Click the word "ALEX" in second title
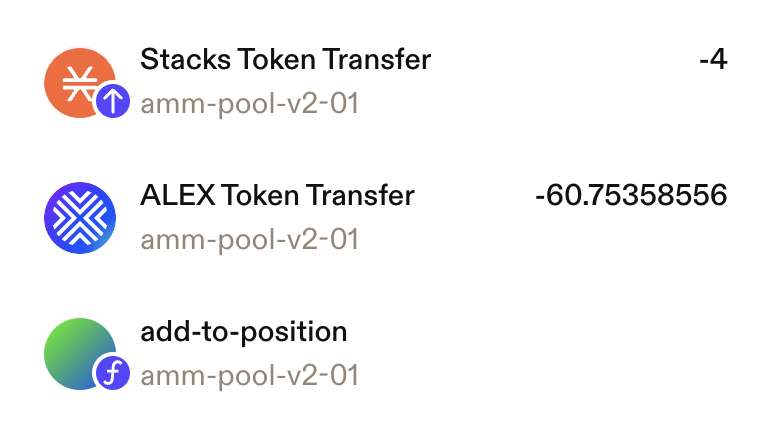This screenshot has height=426, width=770. pyautogui.click(x=177, y=196)
